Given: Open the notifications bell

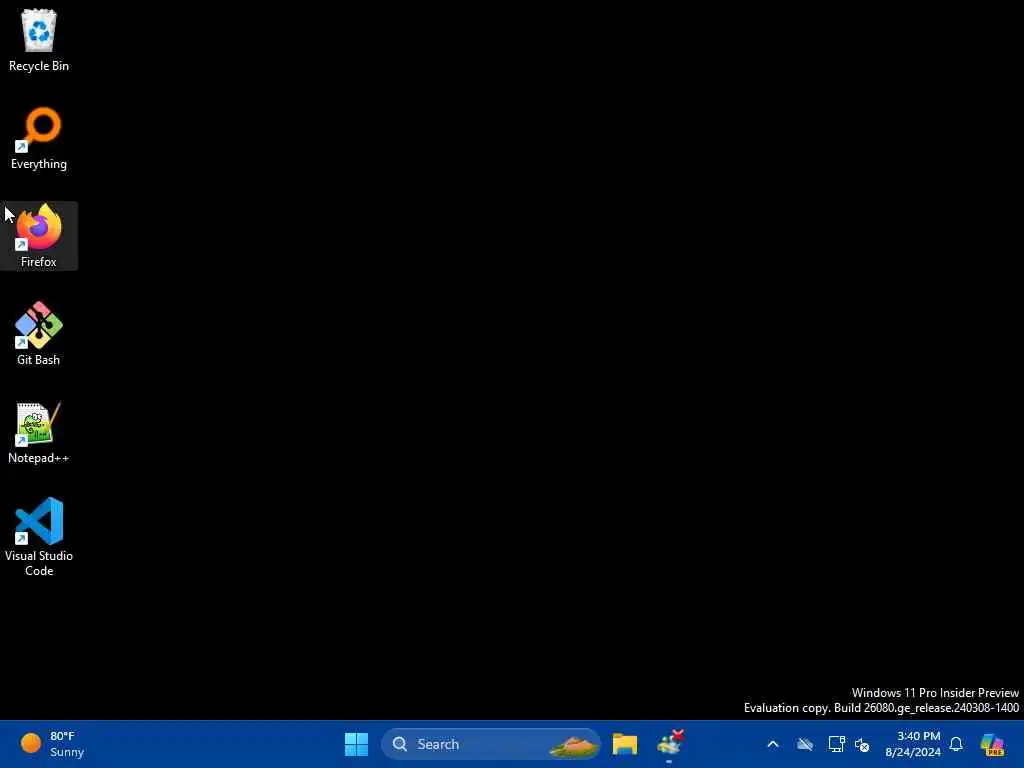Looking at the screenshot, I should [956, 744].
